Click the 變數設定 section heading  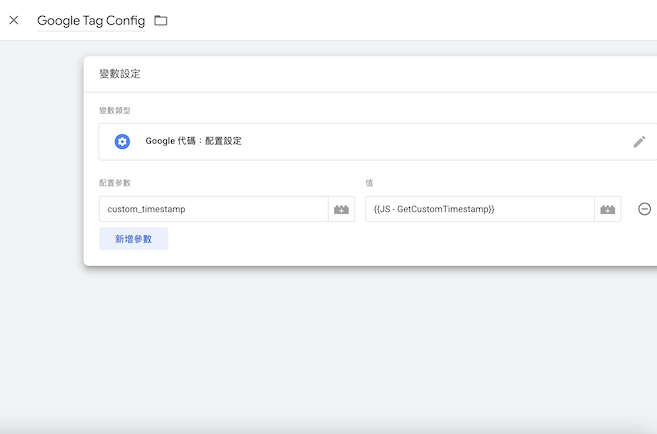coord(120,74)
